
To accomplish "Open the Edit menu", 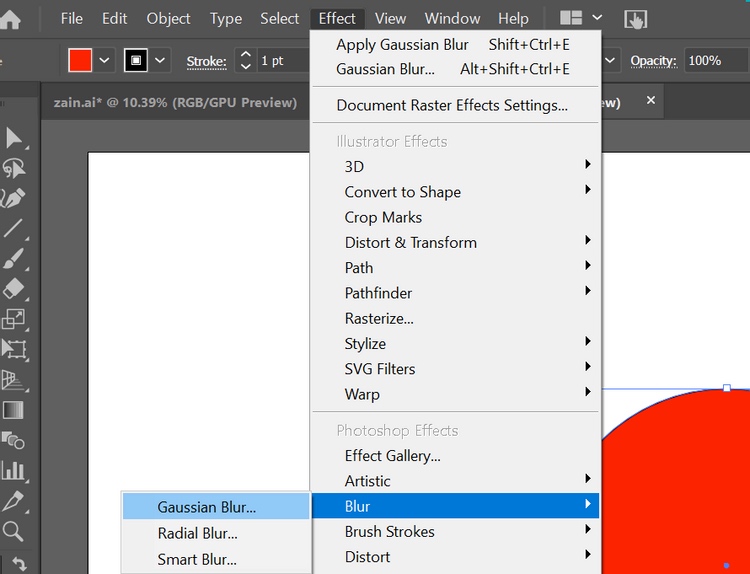I will click(x=114, y=19).
